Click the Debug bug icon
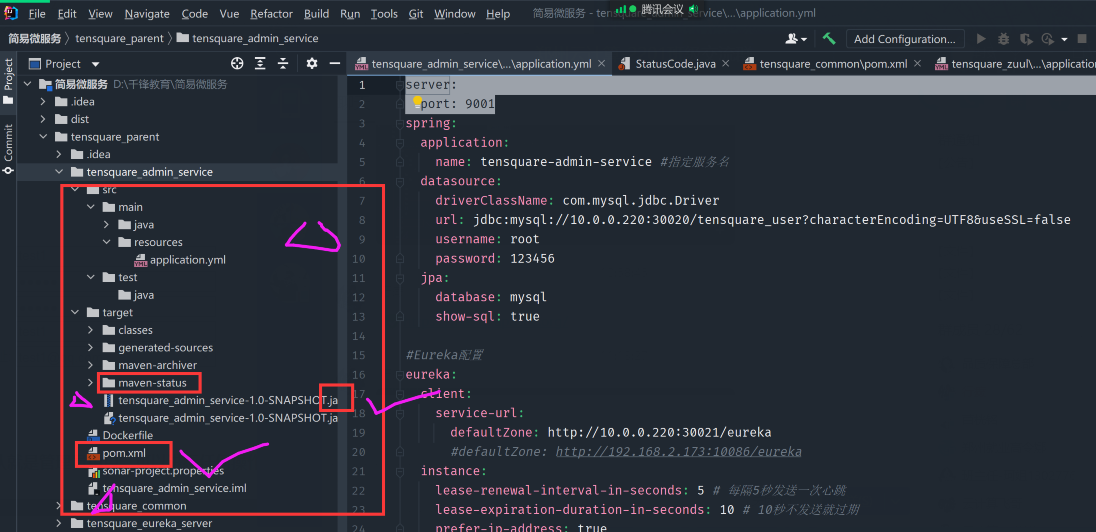This screenshot has width=1096, height=532. click(x=1004, y=39)
